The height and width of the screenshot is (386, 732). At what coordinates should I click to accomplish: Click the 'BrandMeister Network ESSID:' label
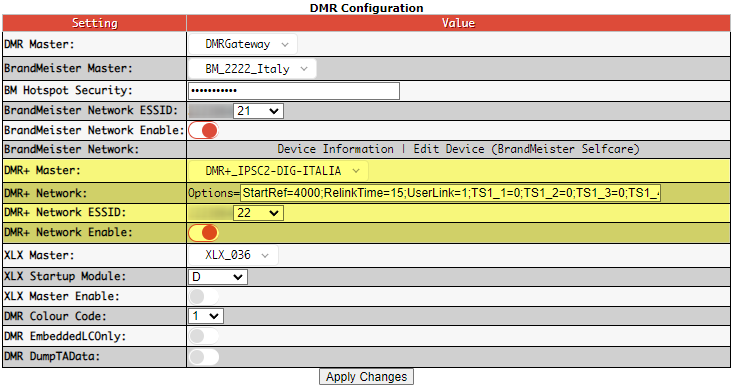click(91, 110)
